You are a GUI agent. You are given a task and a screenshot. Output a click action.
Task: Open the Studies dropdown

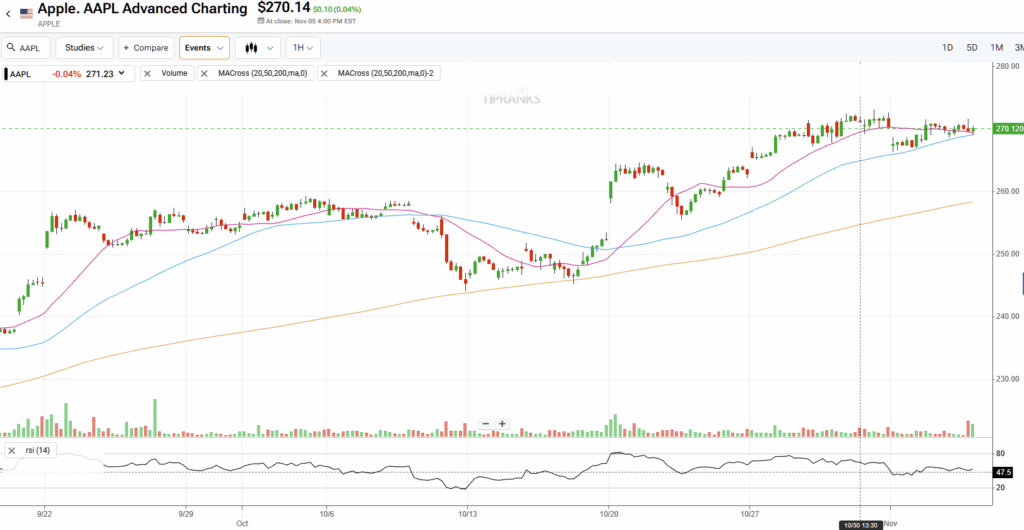[84, 48]
